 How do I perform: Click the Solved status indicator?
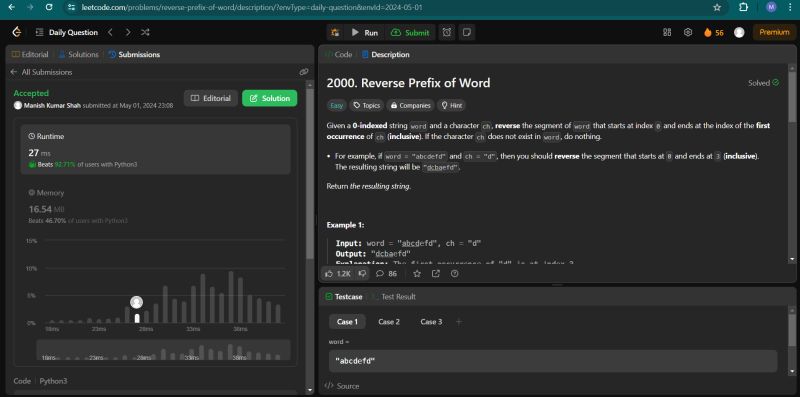click(x=763, y=83)
